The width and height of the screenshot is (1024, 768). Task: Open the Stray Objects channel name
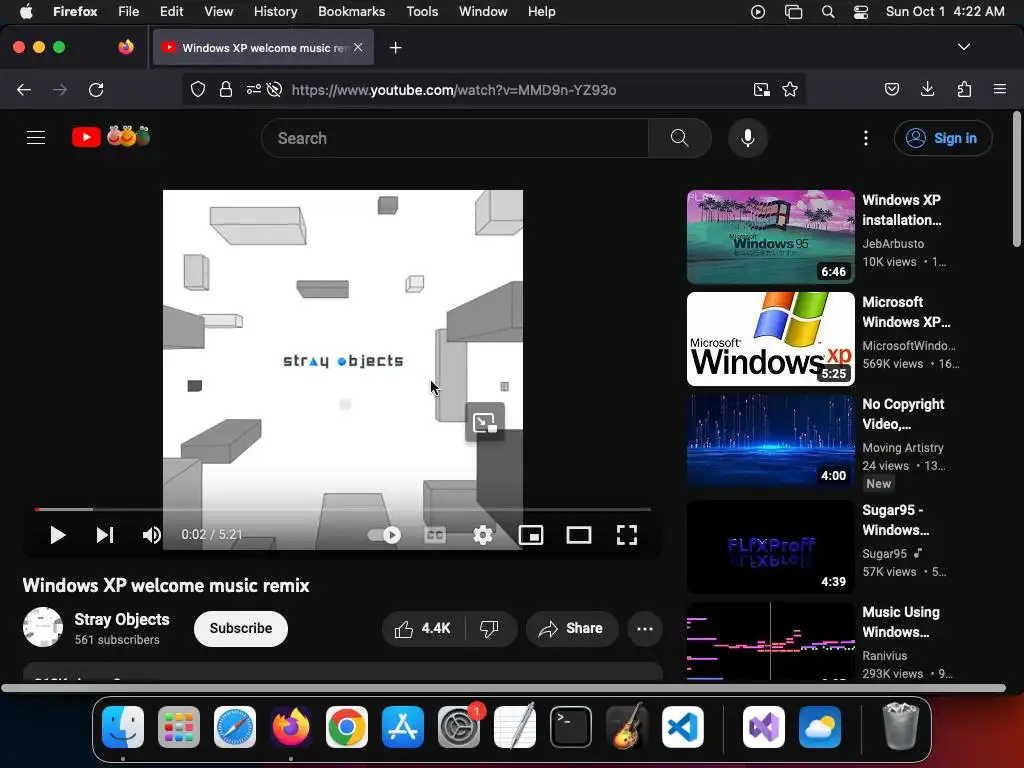click(x=122, y=620)
